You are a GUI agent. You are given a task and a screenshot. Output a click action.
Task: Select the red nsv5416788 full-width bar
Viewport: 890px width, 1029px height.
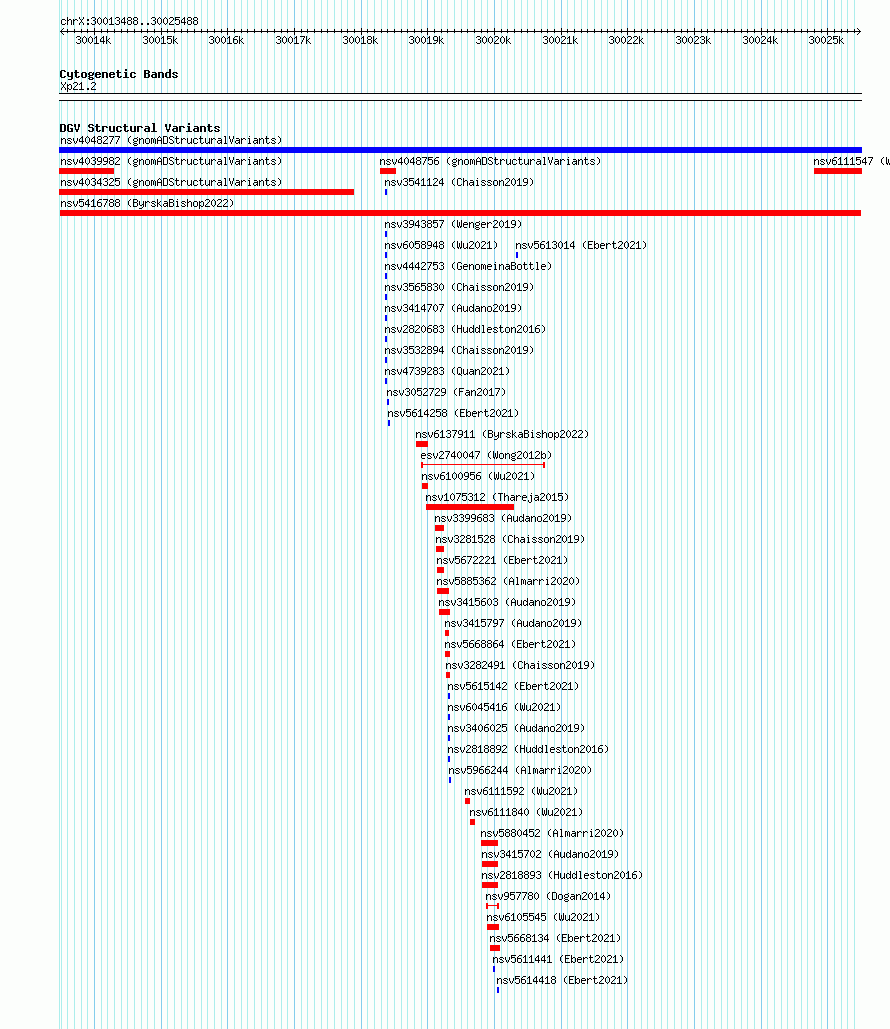(x=460, y=213)
